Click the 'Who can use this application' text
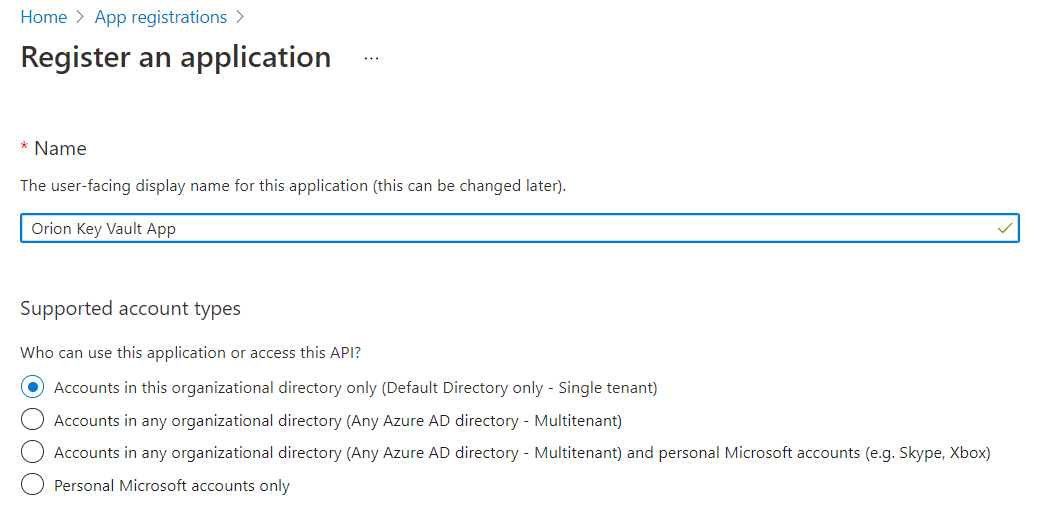This screenshot has height=508, width=1058. [x=190, y=352]
